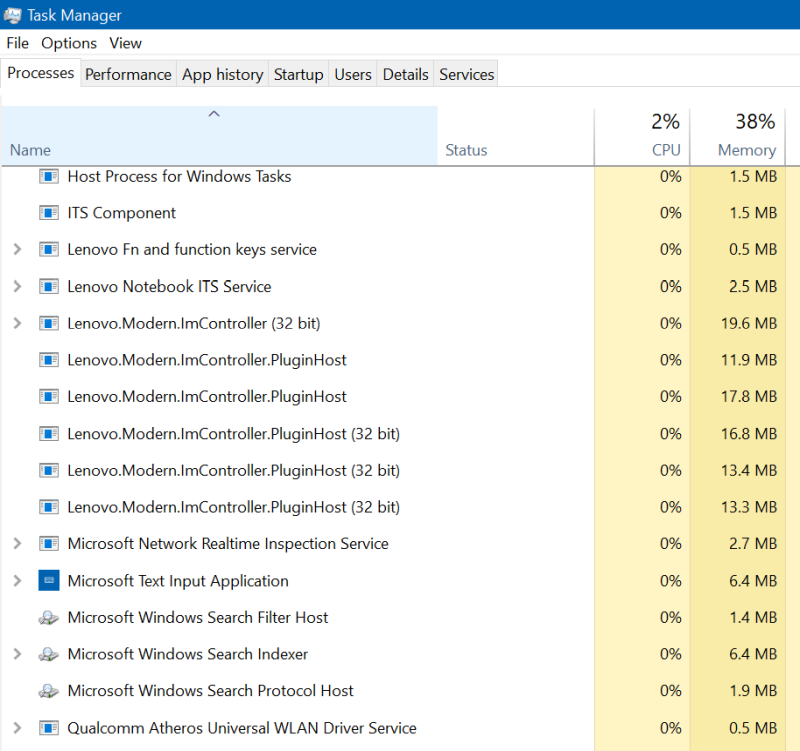
Task: Expand Microsoft Network Realtime Inspection Service
Action: point(17,544)
